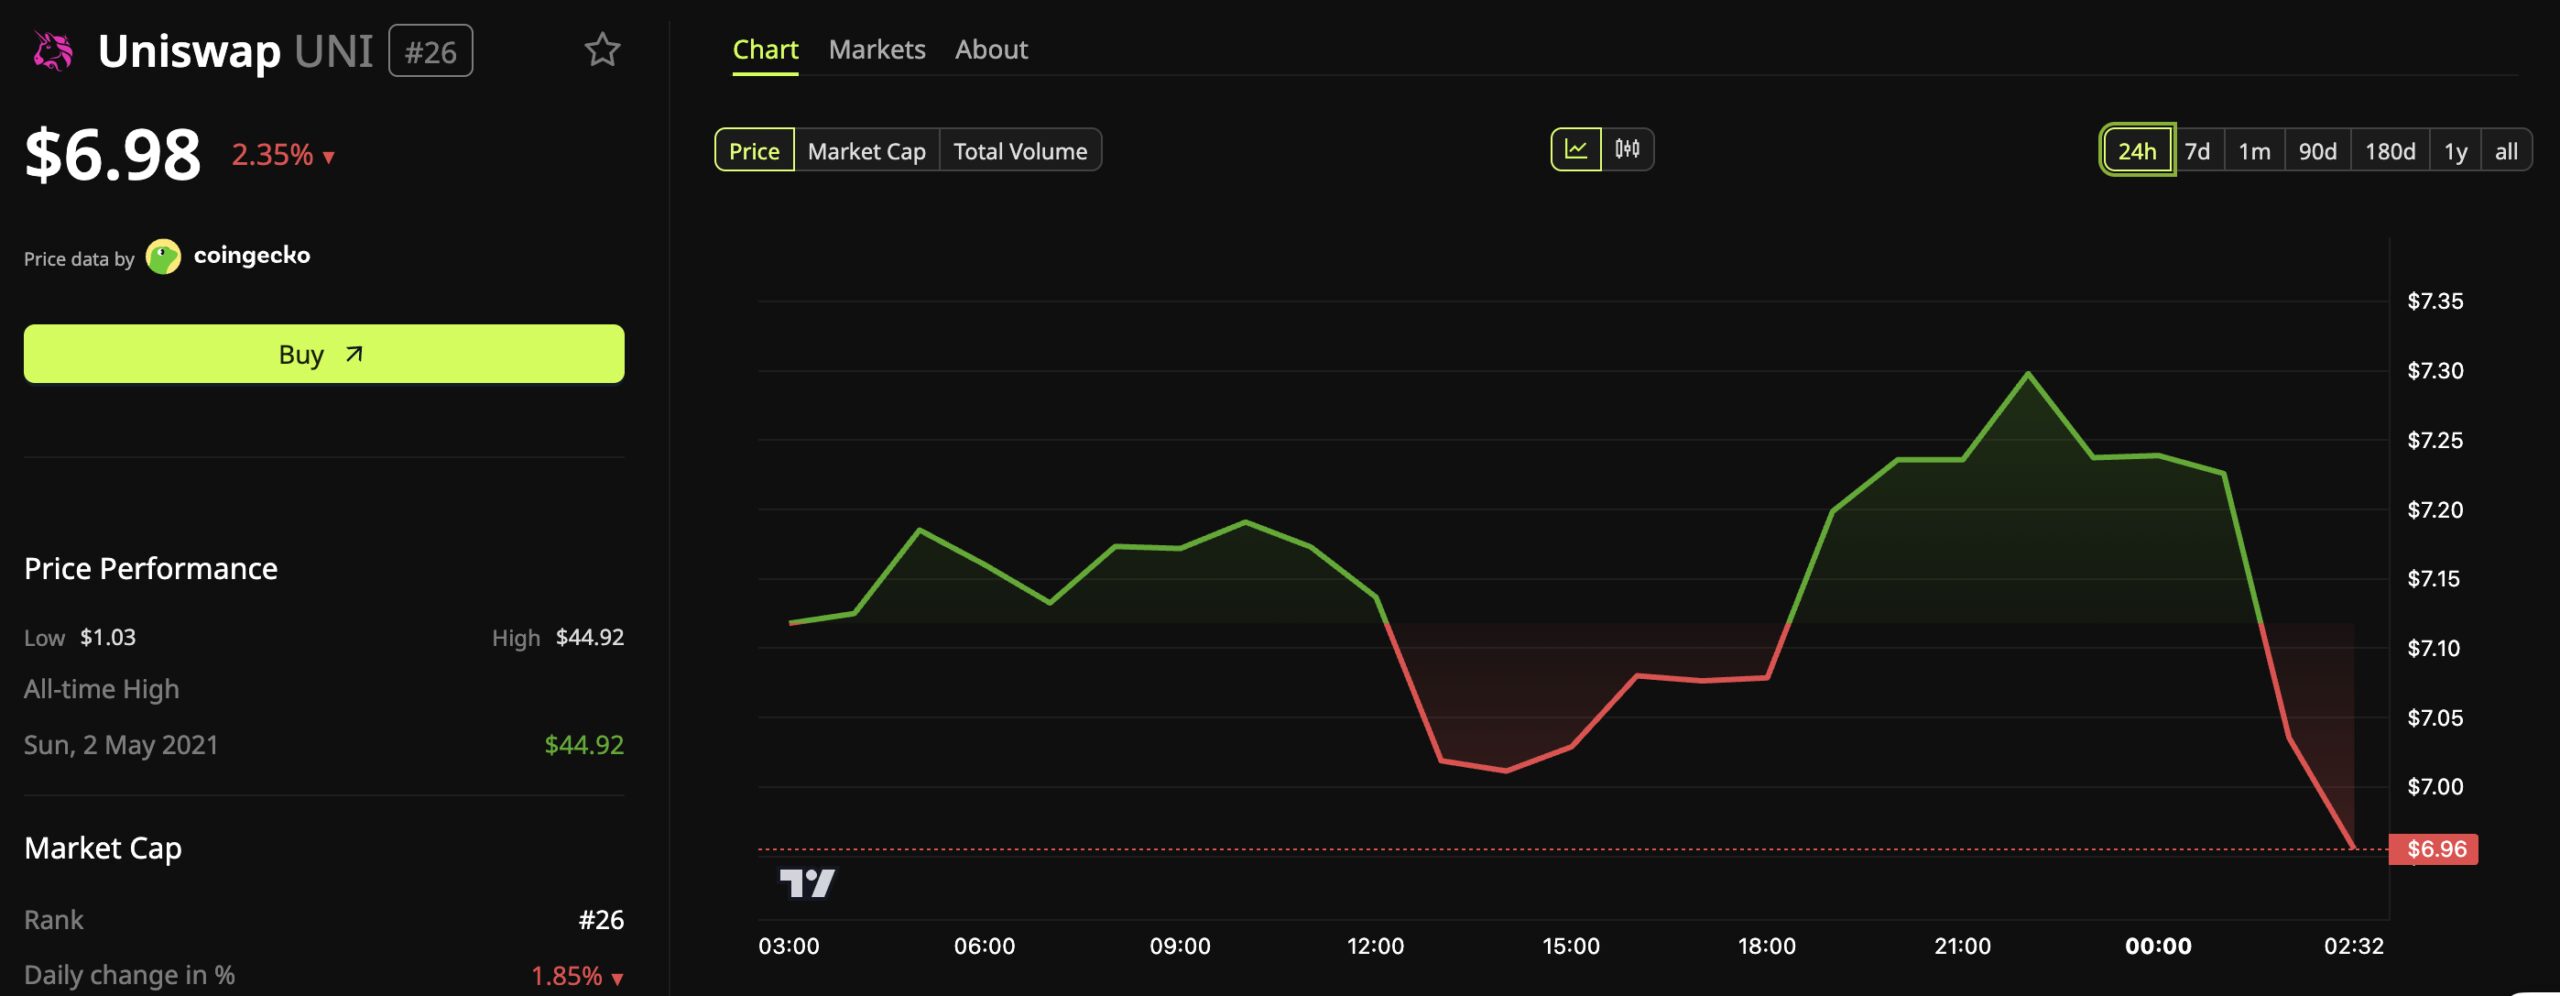The height and width of the screenshot is (996, 2560).
Task: Click the $7.30 price axis label
Action: coord(2435,371)
